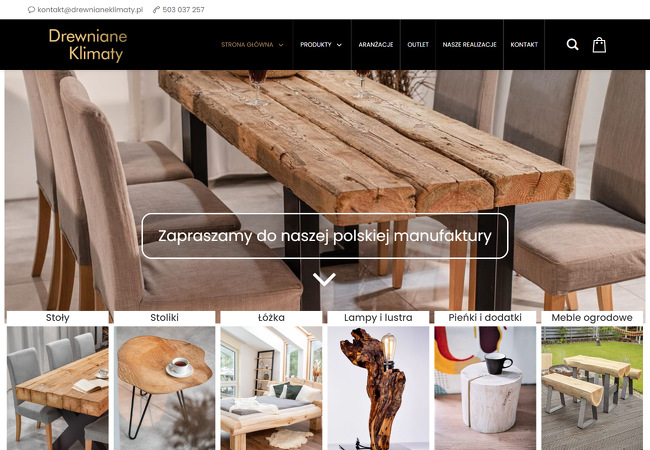The height and width of the screenshot is (450, 650).
Task: Select the Pieńki i dodatki category
Action: tap(485, 318)
